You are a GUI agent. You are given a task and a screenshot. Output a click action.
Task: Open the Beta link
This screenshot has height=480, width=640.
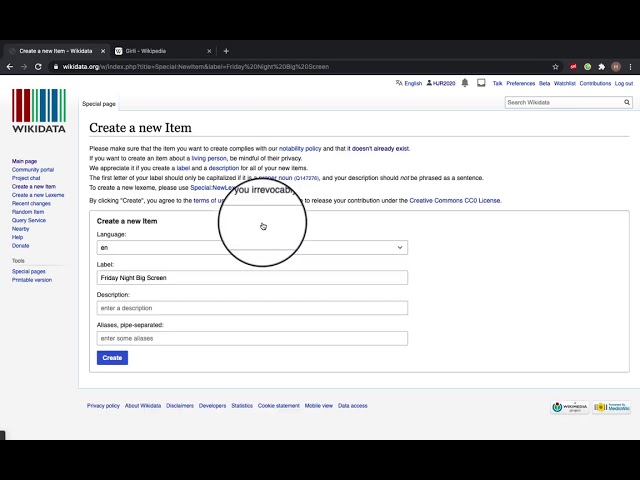pyautogui.click(x=544, y=83)
